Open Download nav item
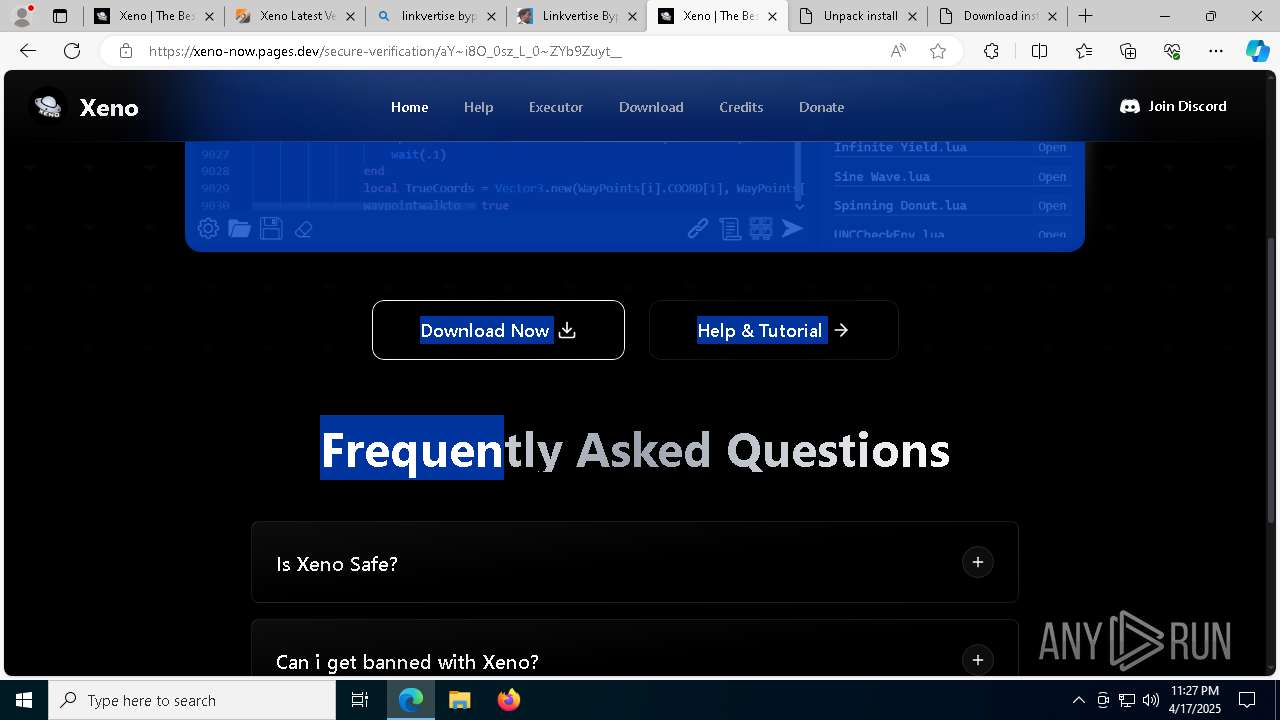 coord(651,107)
